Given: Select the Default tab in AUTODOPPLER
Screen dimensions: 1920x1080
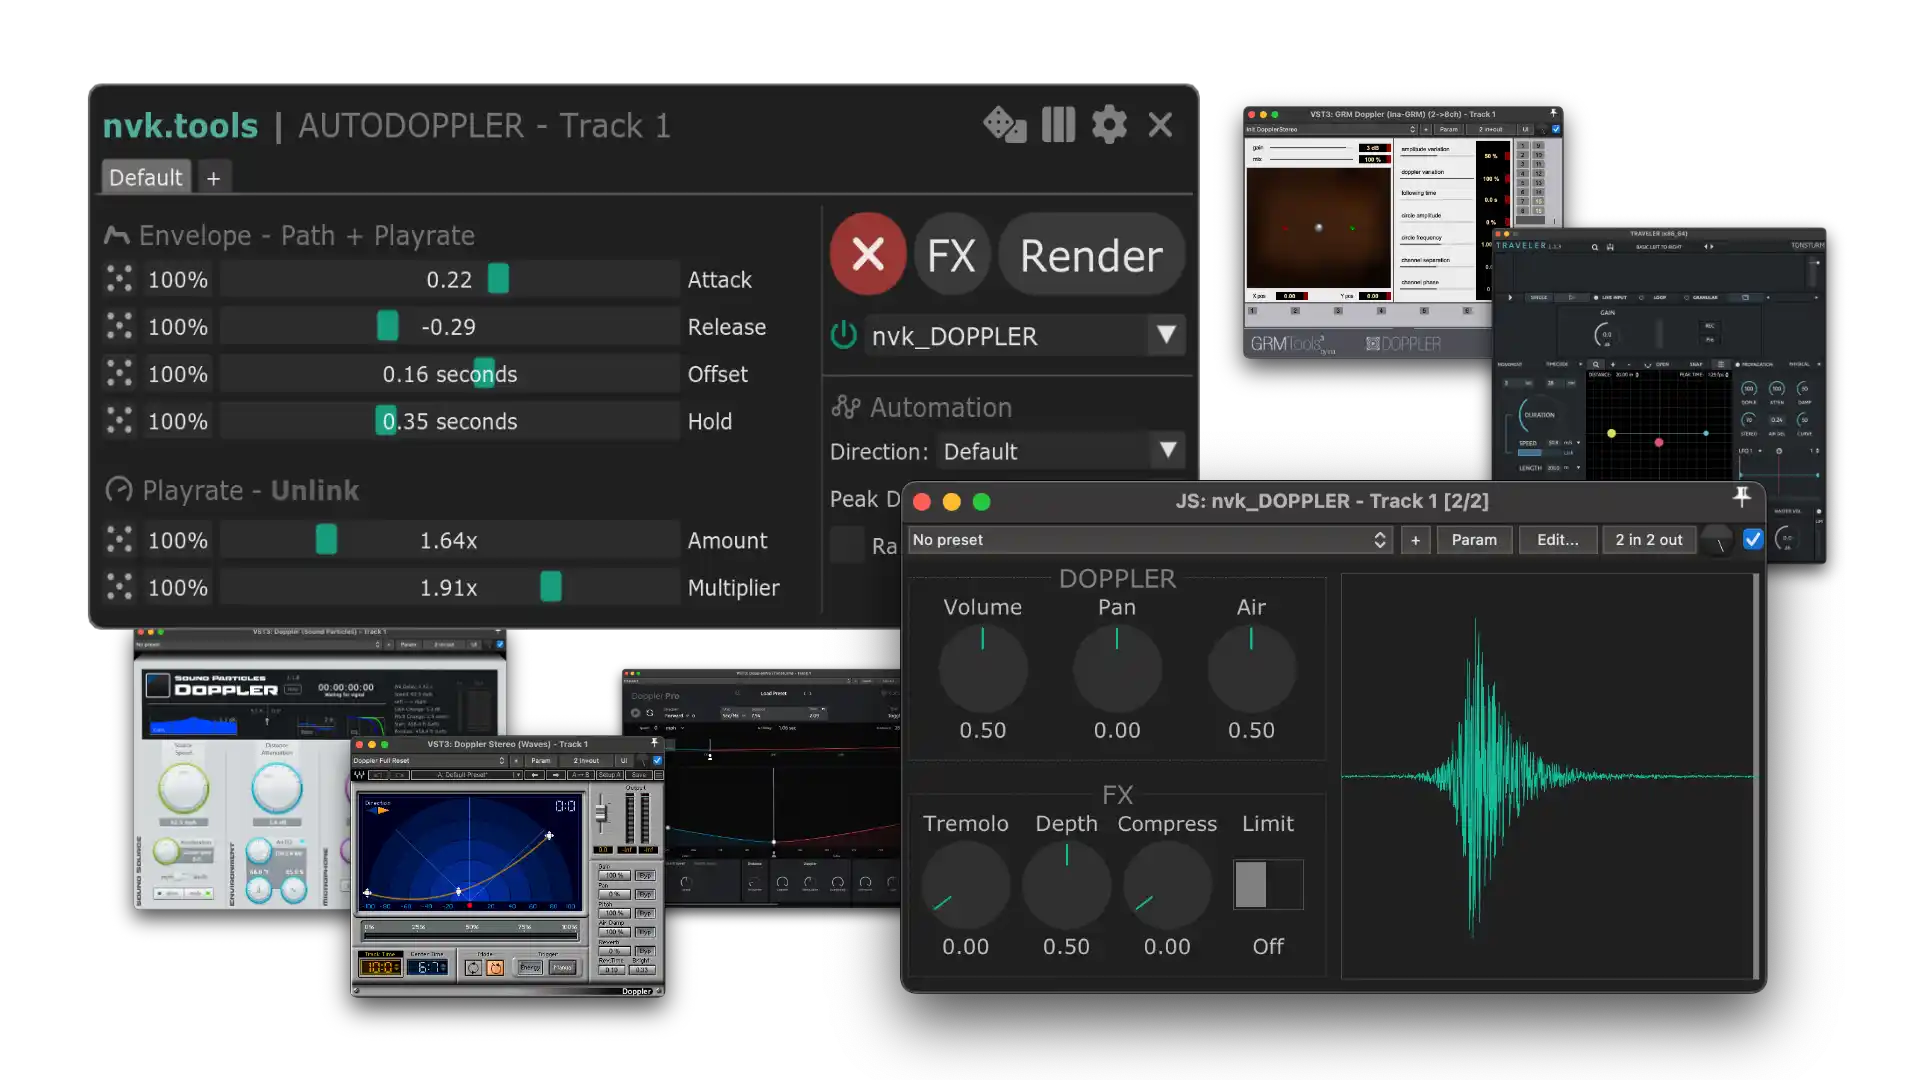Looking at the screenshot, I should (145, 176).
